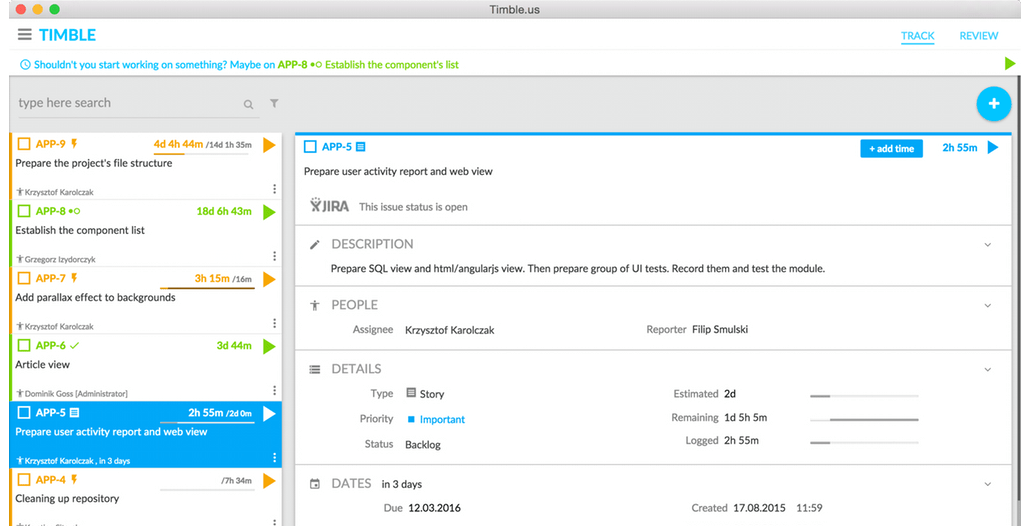This screenshot has width=1030, height=526.
Task: Open APP-5 link in detail header
Action: click(x=337, y=147)
